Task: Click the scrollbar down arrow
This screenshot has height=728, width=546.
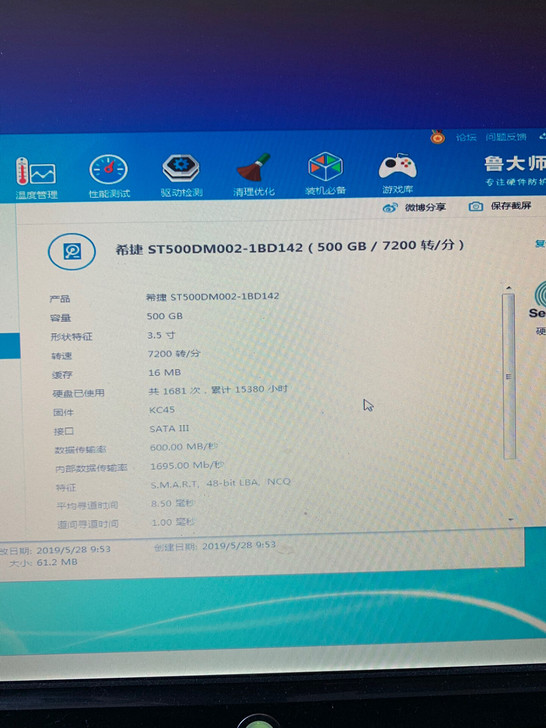Action: (x=511, y=520)
